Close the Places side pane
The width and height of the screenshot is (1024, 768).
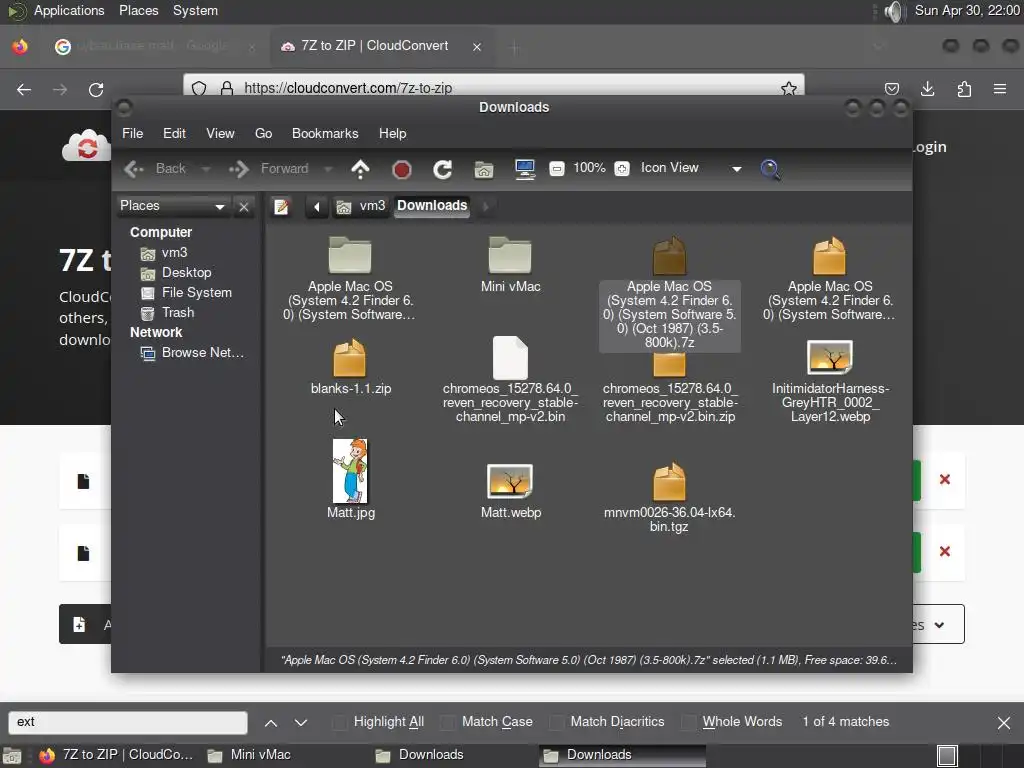click(x=244, y=207)
